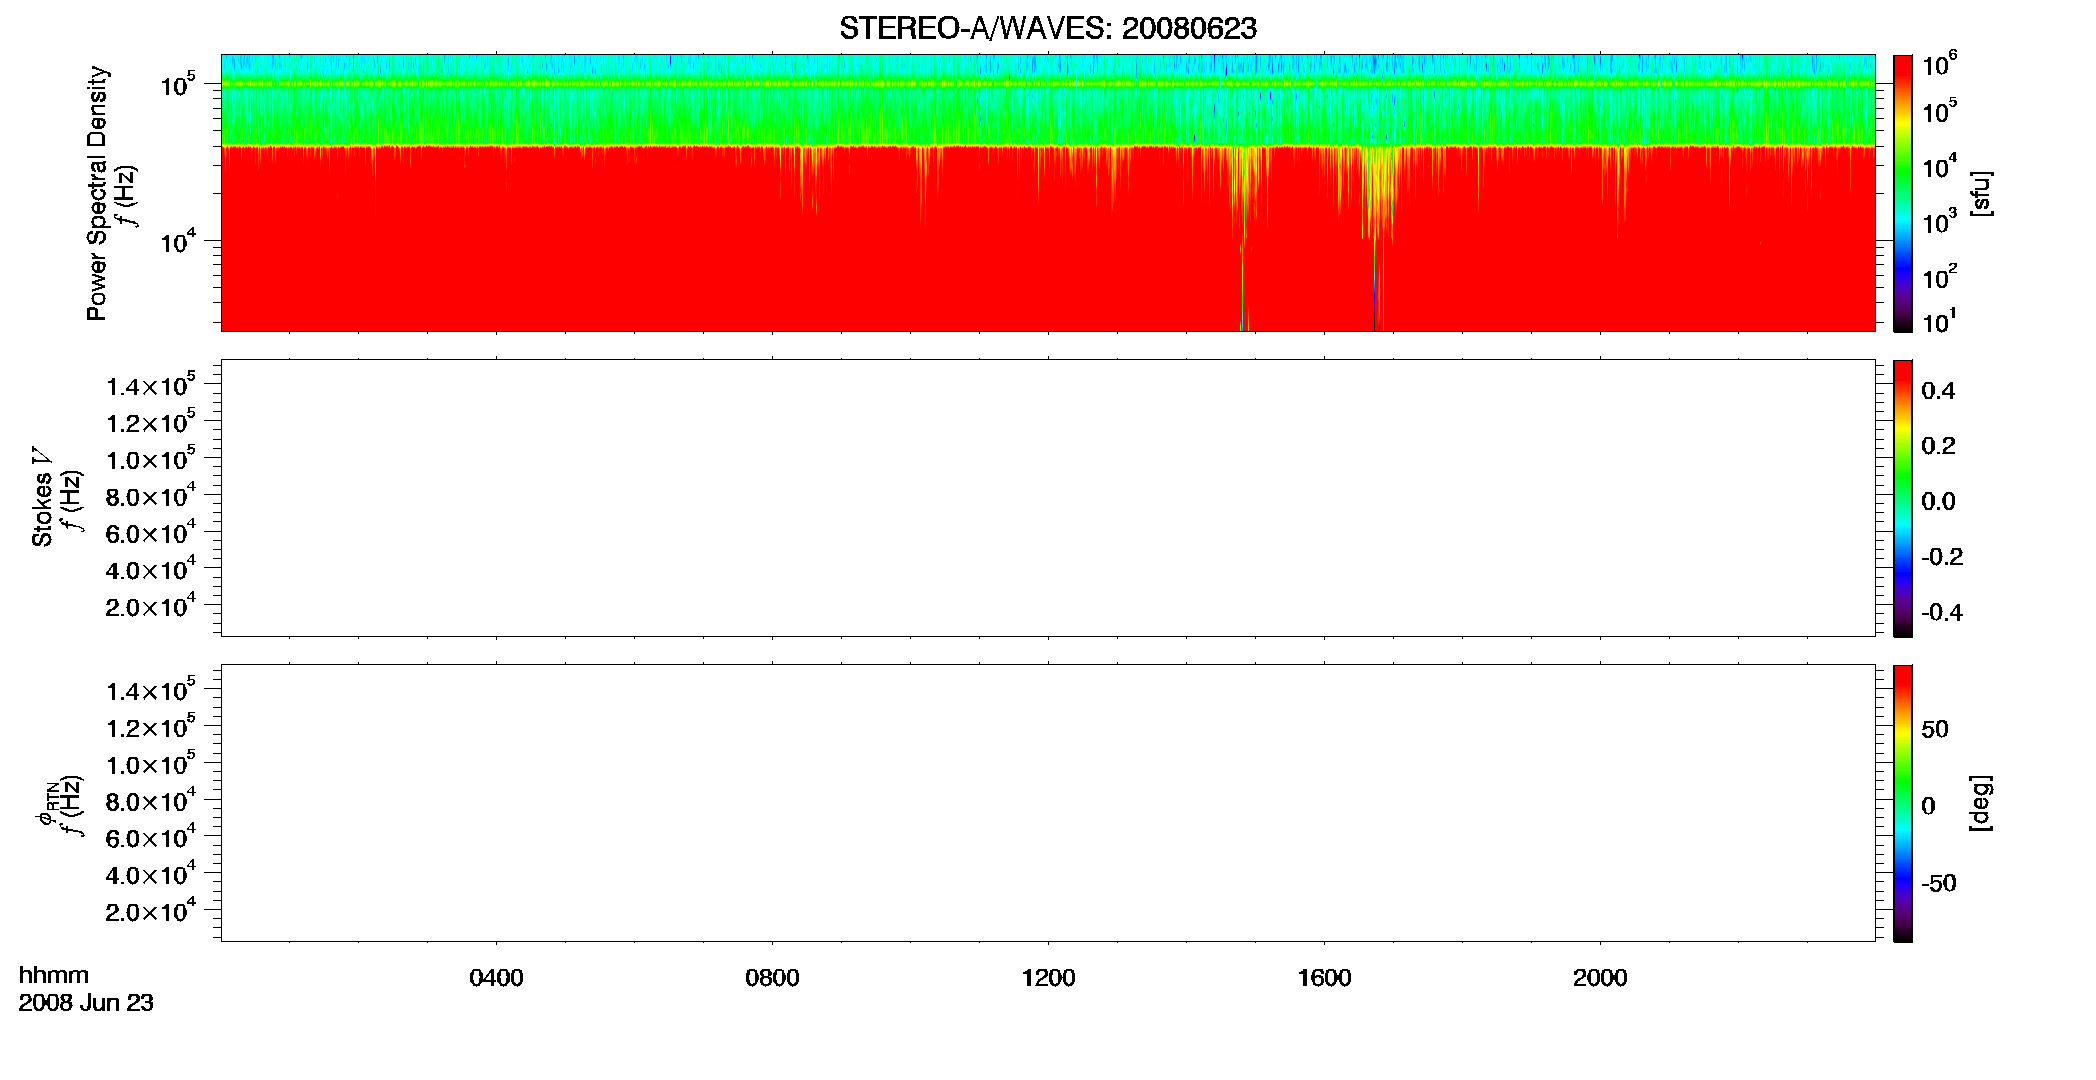The image size is (2096, 1080).
Task: Select the "Power Spectral Density" y-axis label
Action: click(x=97, y=193)
